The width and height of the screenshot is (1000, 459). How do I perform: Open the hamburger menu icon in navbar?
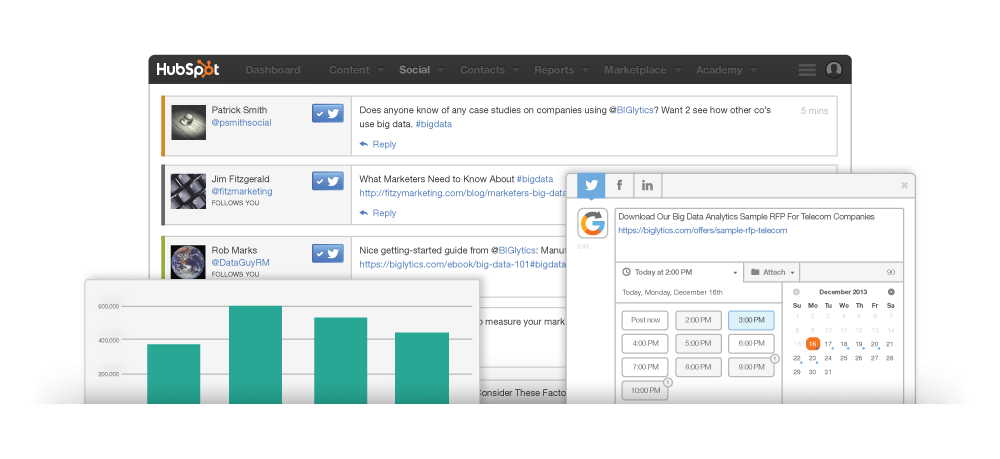point(807,69)
